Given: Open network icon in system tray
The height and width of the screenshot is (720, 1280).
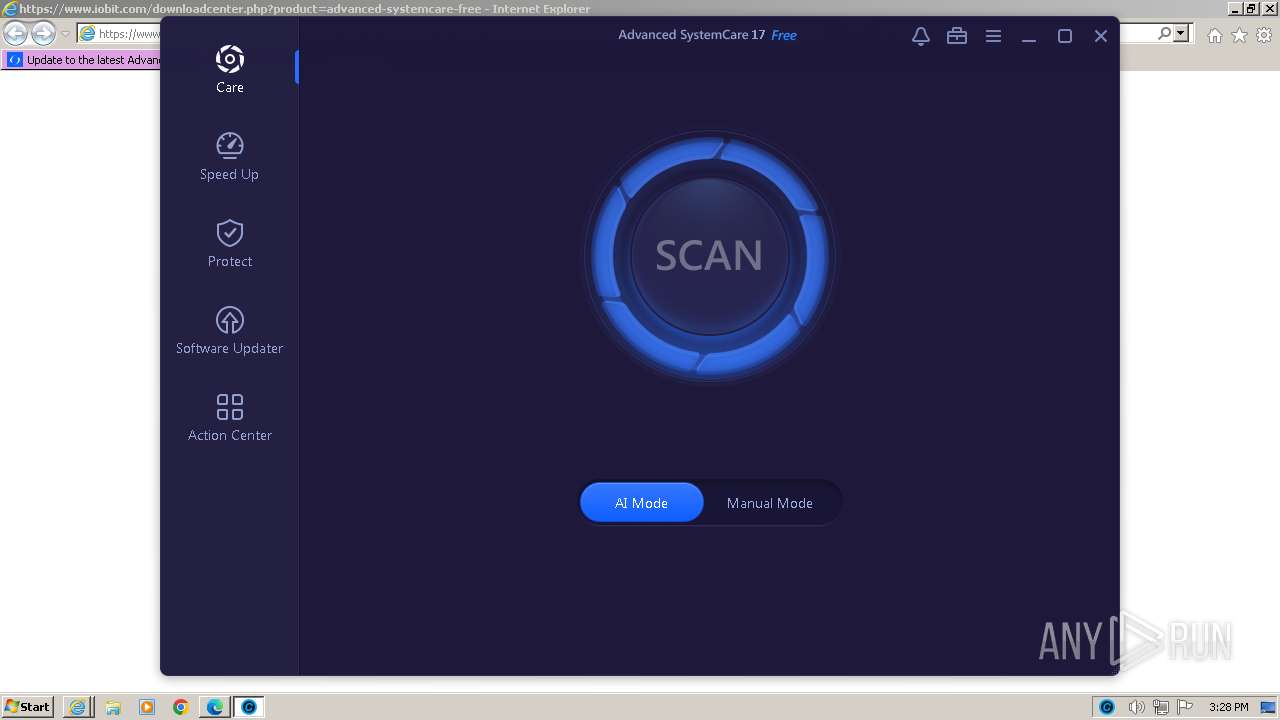Looking at the screenshot, I should point(1162,707).
